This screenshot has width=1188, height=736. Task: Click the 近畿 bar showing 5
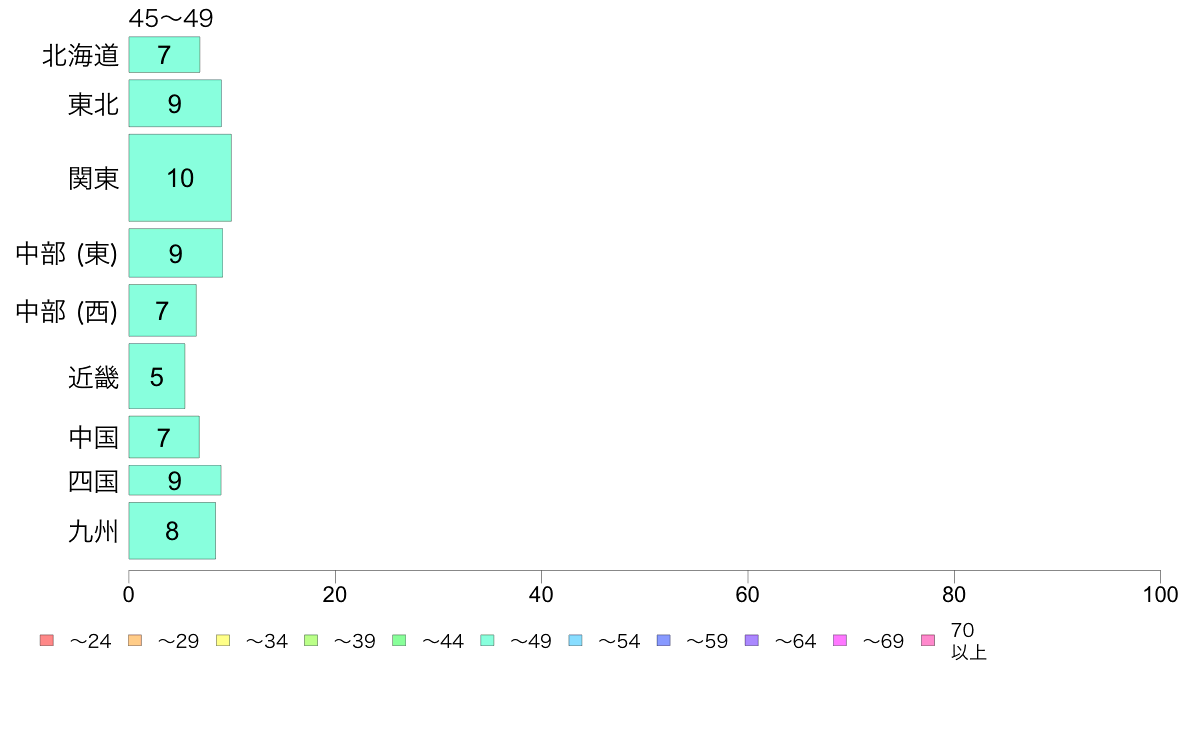[157, 376]
